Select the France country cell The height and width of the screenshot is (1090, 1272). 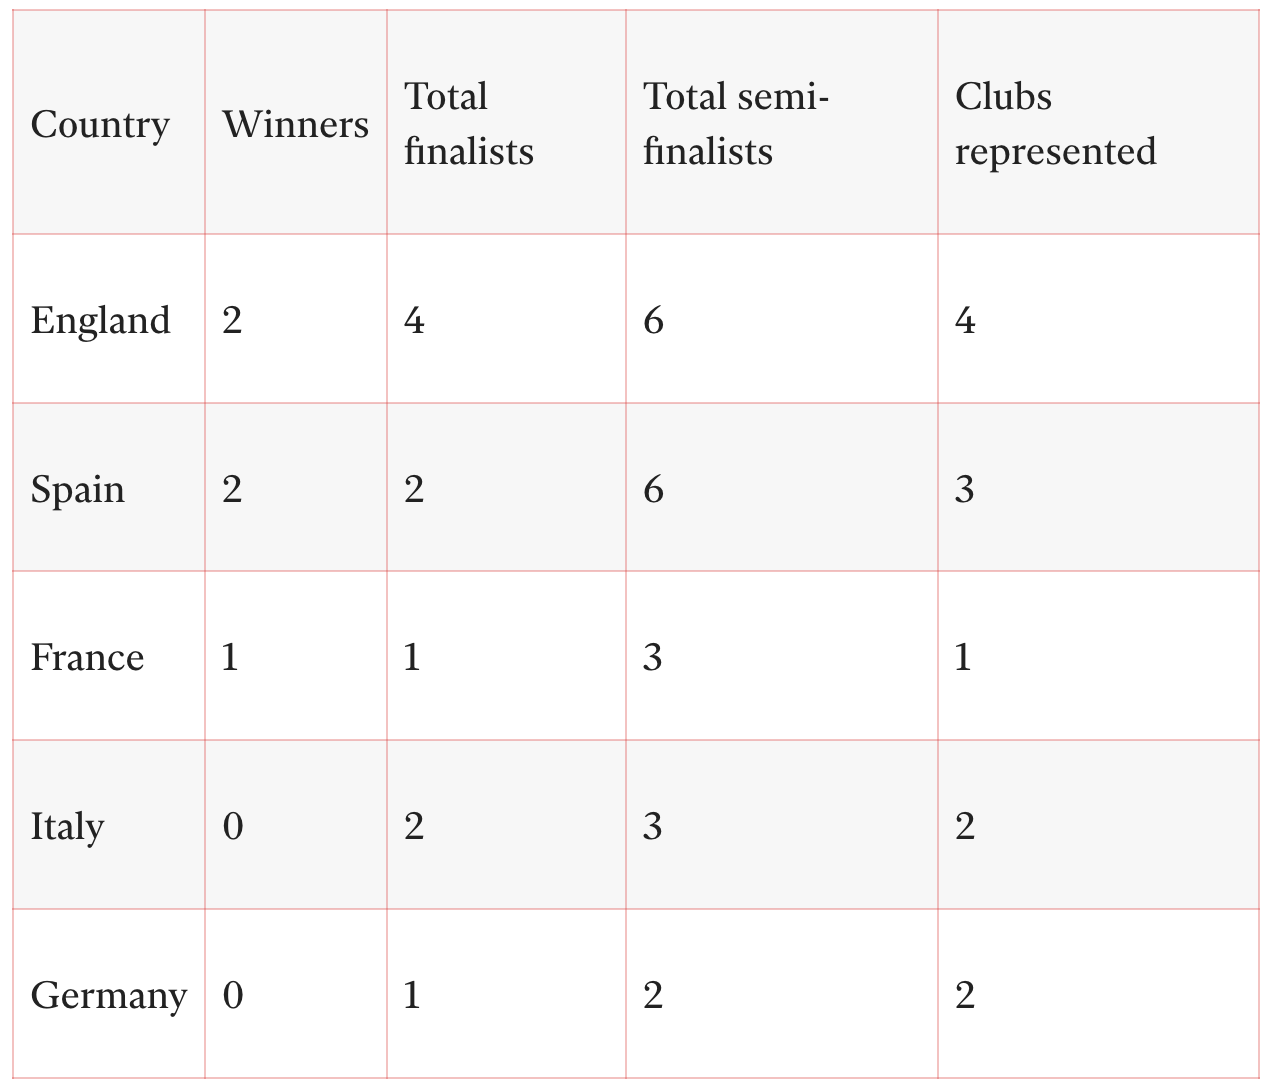tap(87, 658)
